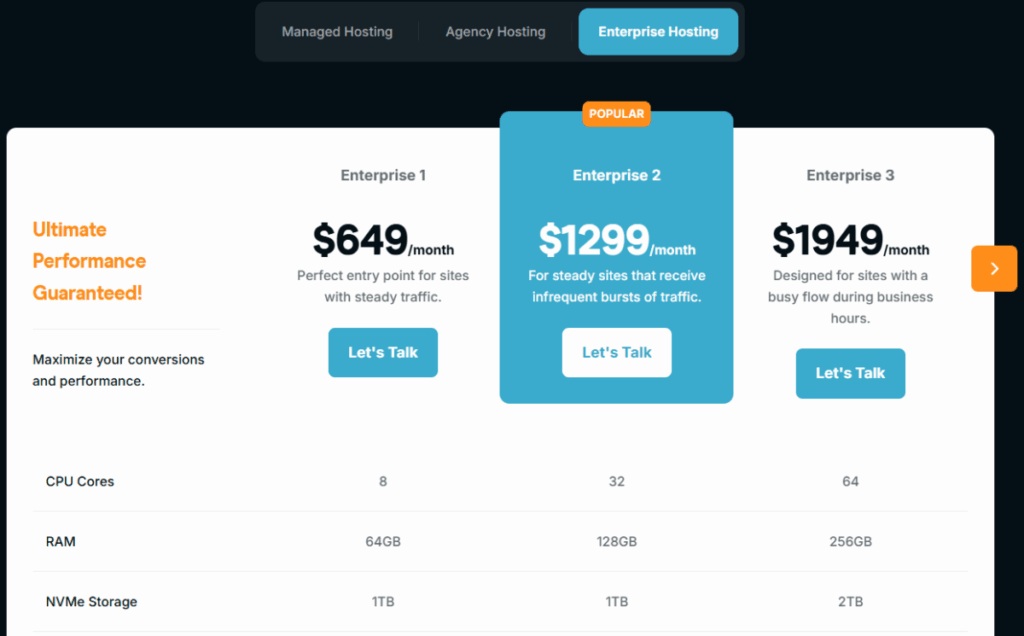Select the Enterprise 1 plan title

coord(383,175)
